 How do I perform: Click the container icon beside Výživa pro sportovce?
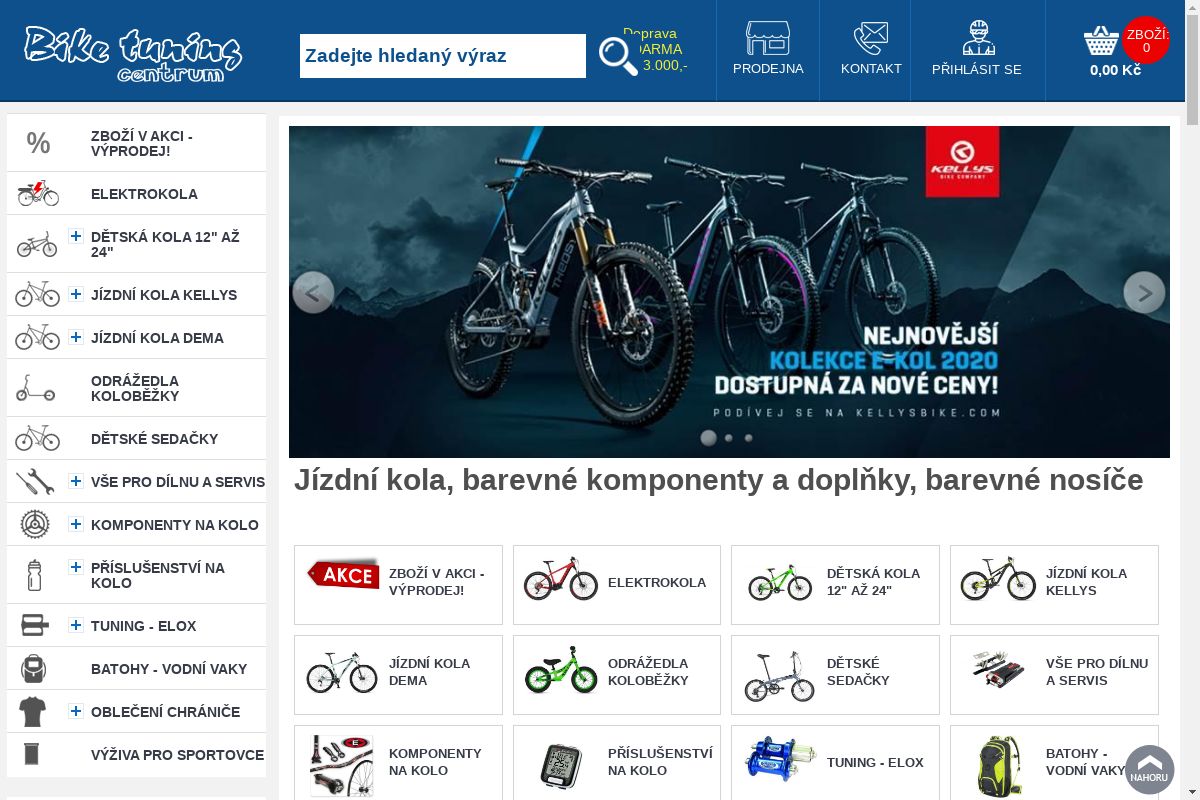coord(32,754)
